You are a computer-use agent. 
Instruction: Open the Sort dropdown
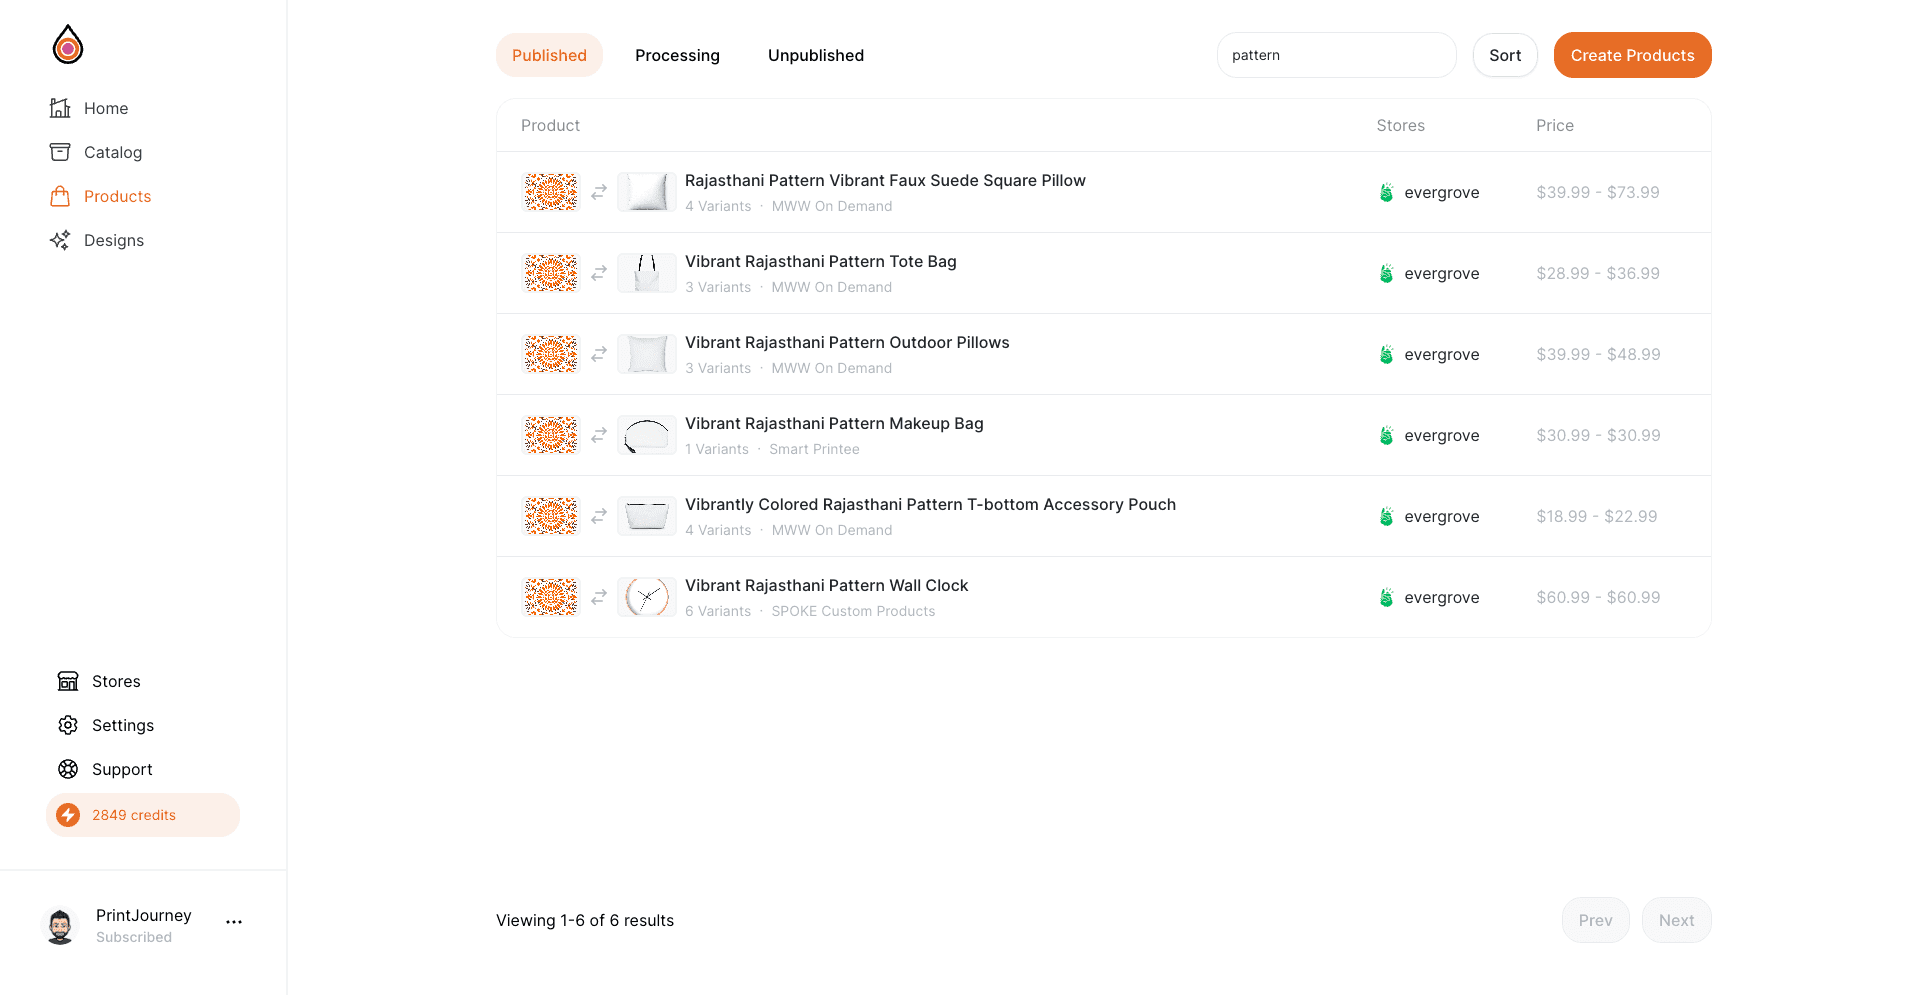click(1505, 55)
